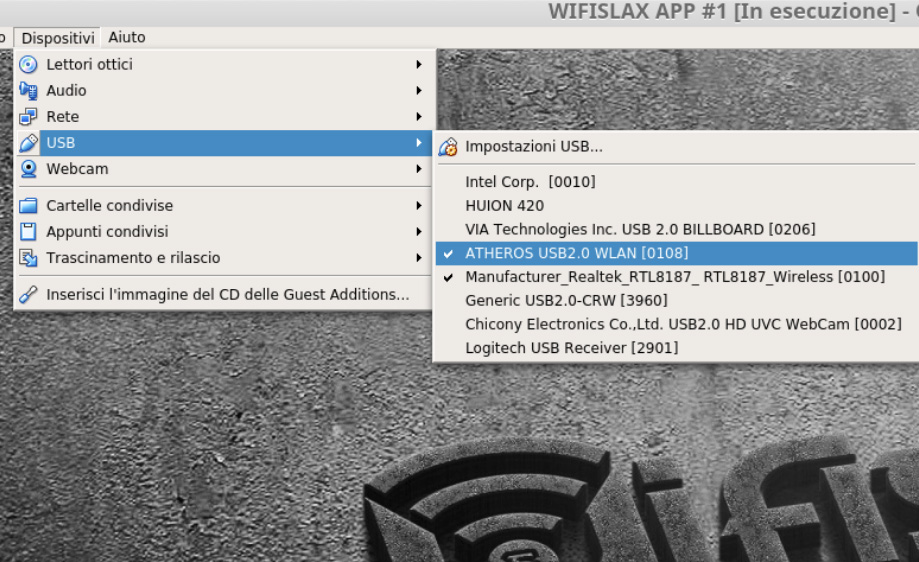Close the open Dispositivi menu
Viewport: 919px width, 562px height.
57,38
